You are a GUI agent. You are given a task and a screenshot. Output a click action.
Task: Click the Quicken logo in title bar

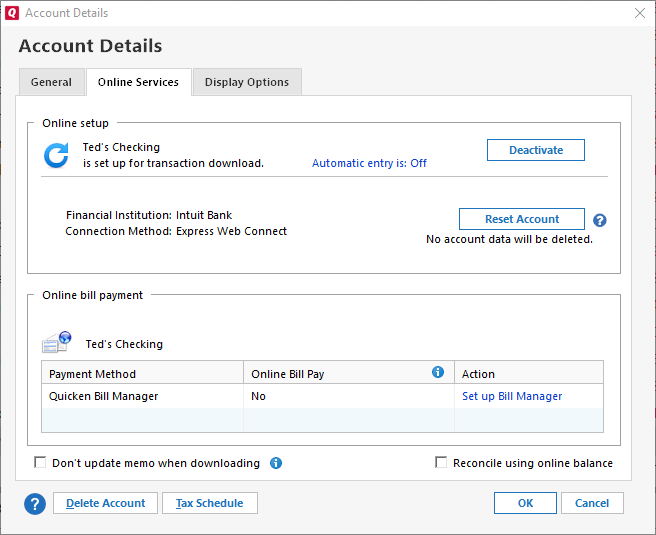point(12,13)
